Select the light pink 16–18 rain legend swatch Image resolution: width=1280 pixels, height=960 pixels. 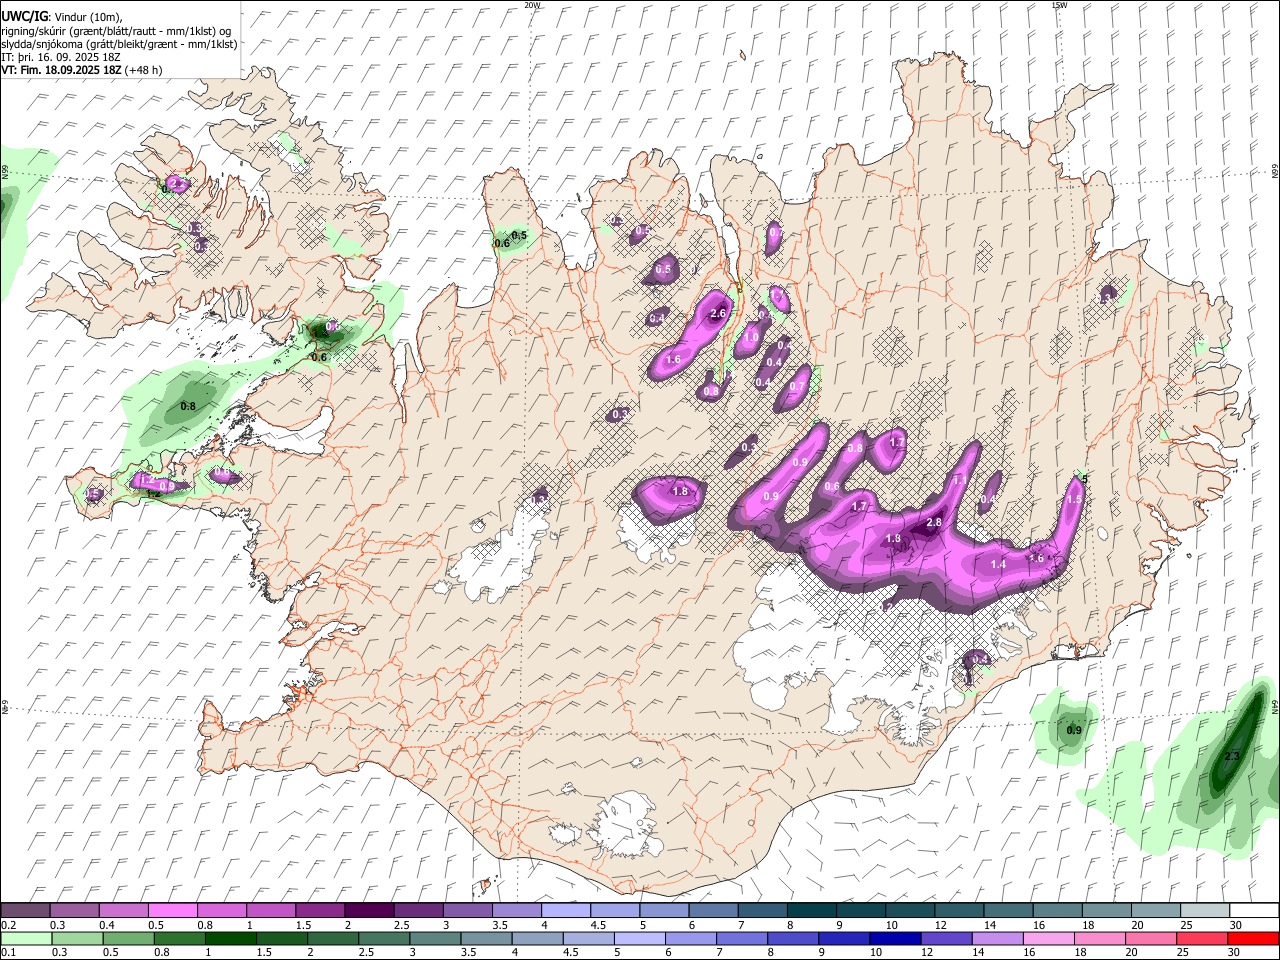(x=1047, y=938)
